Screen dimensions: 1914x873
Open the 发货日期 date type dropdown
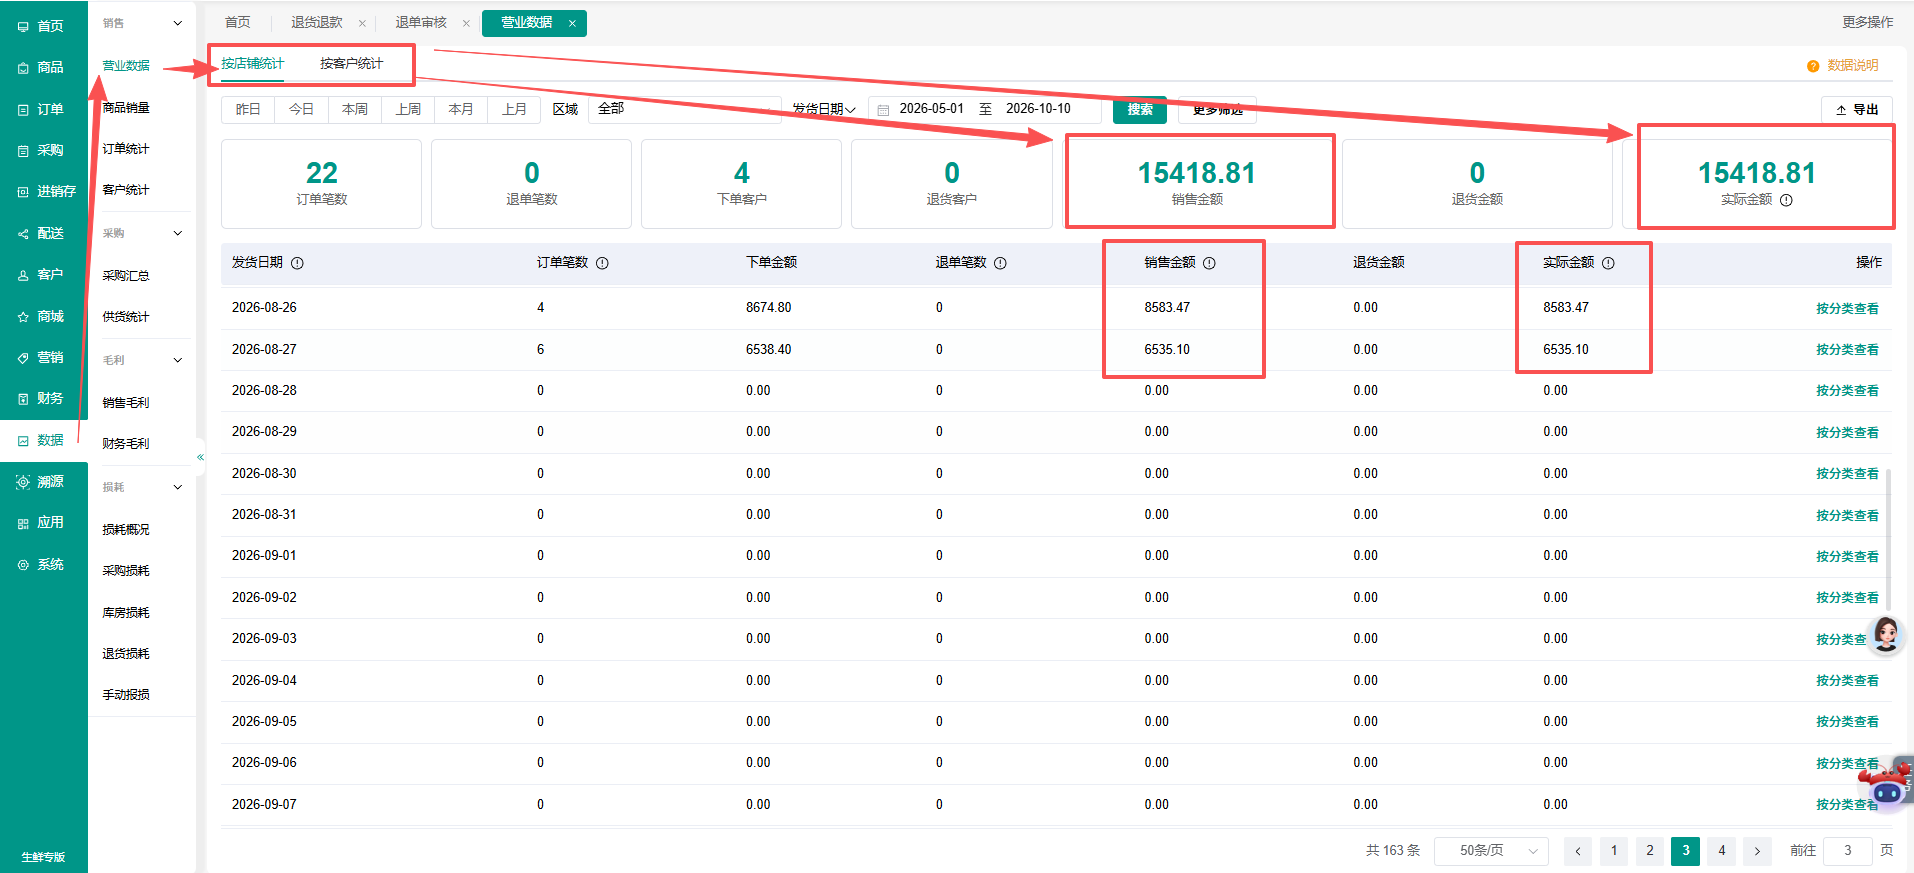824,109
